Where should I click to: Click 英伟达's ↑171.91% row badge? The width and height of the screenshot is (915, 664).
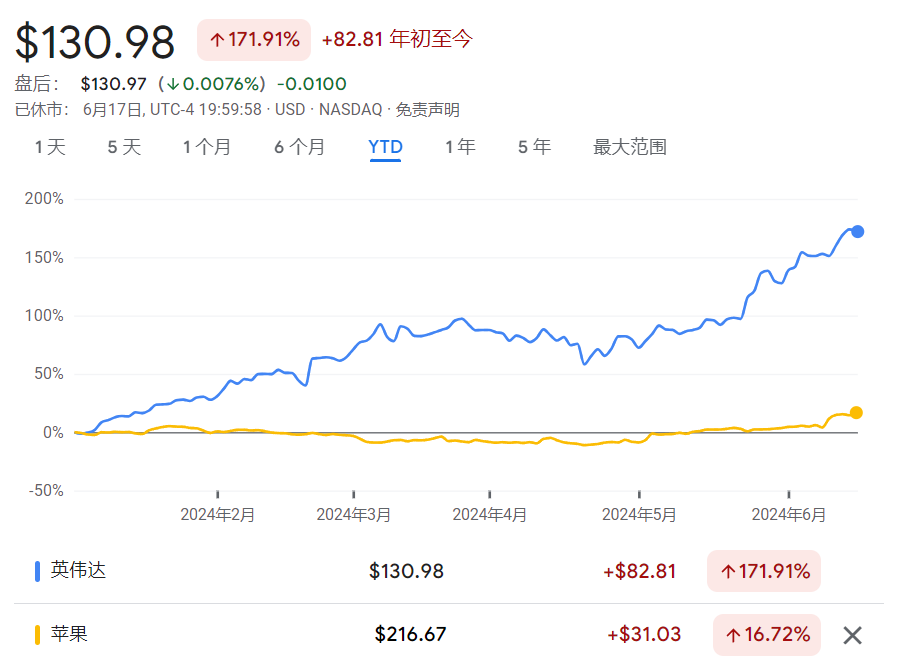coord(763,572)
